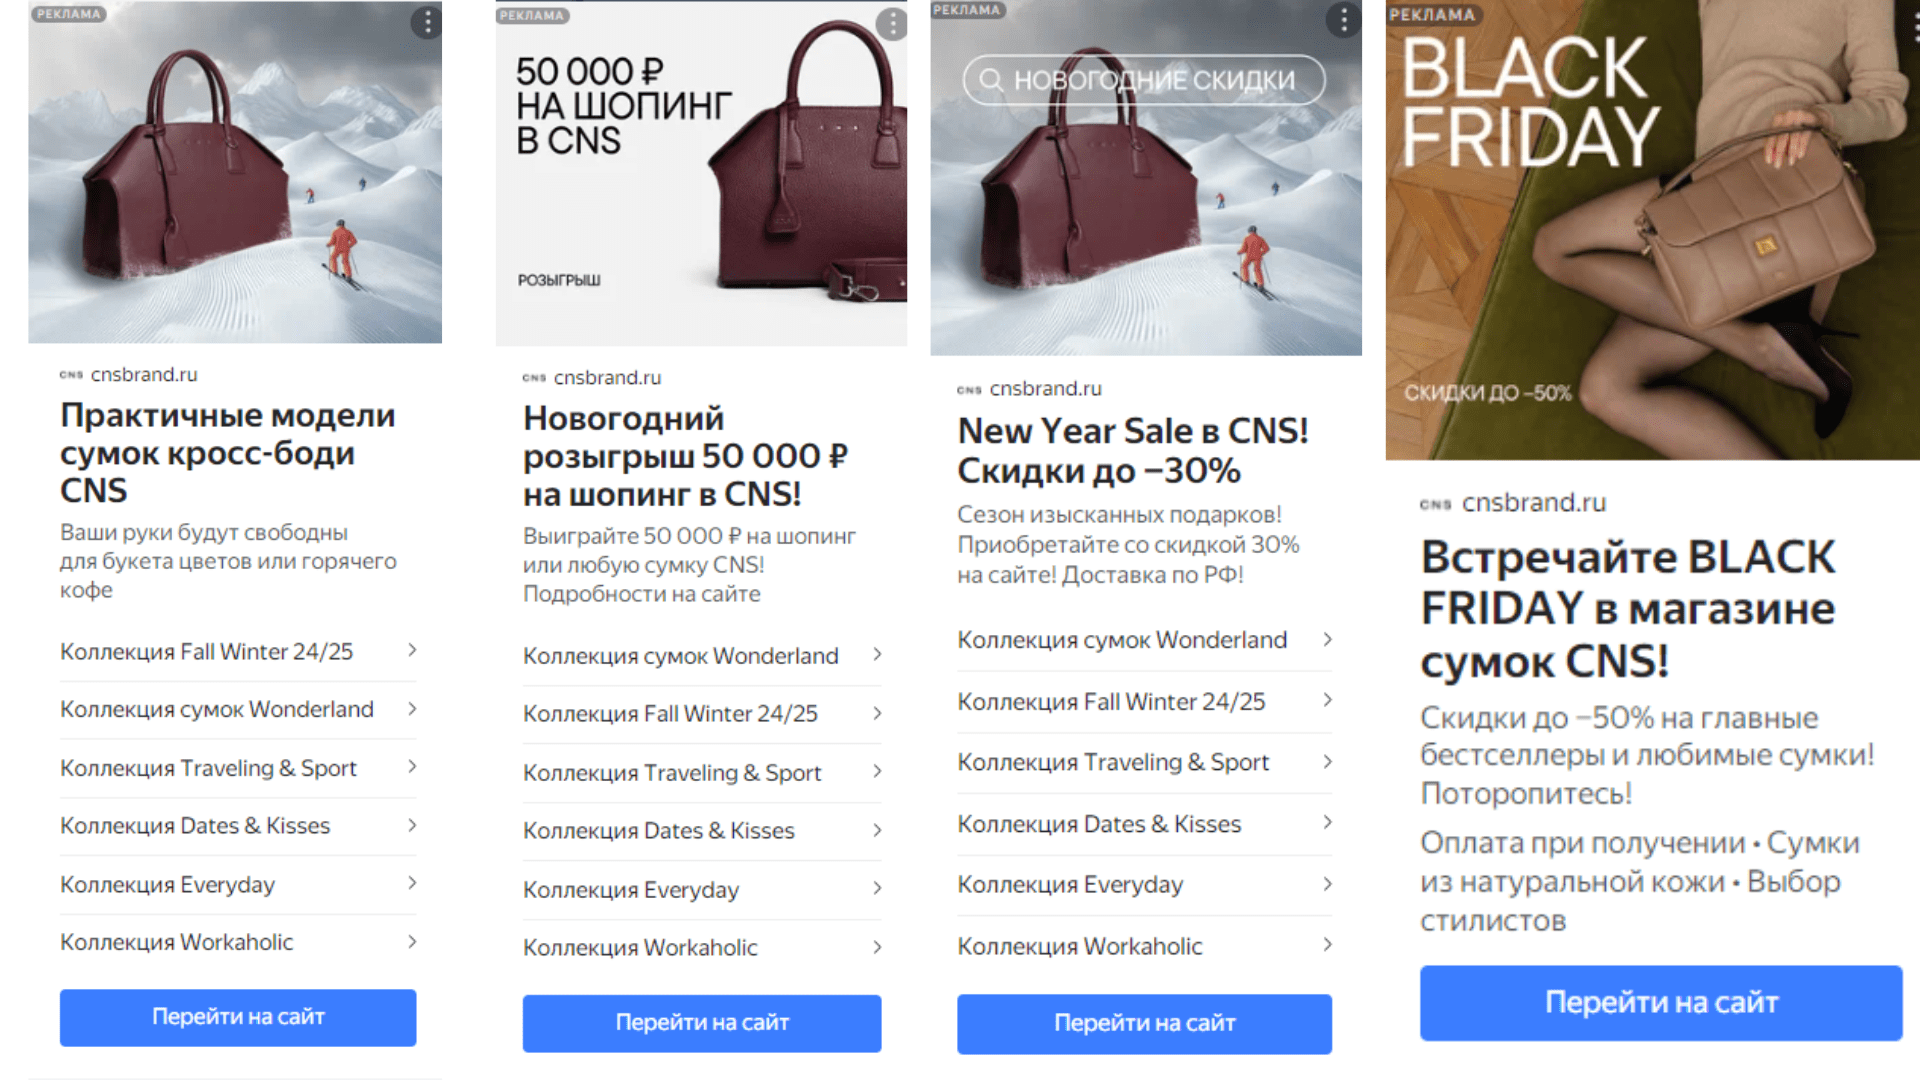Open Коллекция Everyday in second ad
This screenshot has width=1920, height=1080.
click(x=631, y=889)
